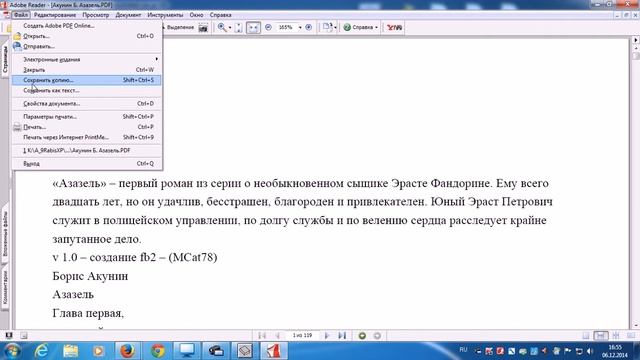The image size is (640, 360).
Task: Open the zoom tool dropdown arrow
Action: pyautogui.click(x=230, y=28)
